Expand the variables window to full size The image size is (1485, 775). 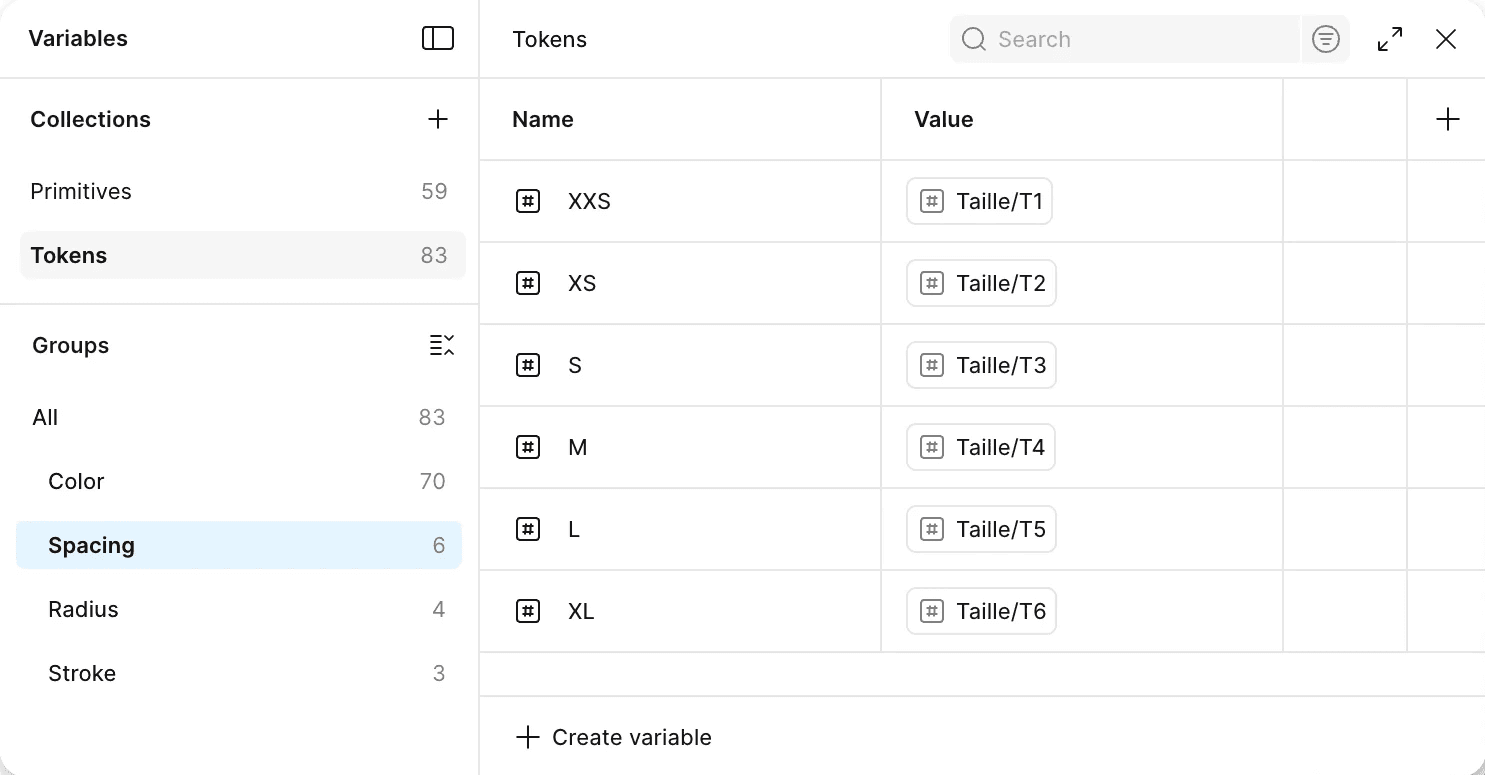pyautogui.click(x=1389, y=39)
